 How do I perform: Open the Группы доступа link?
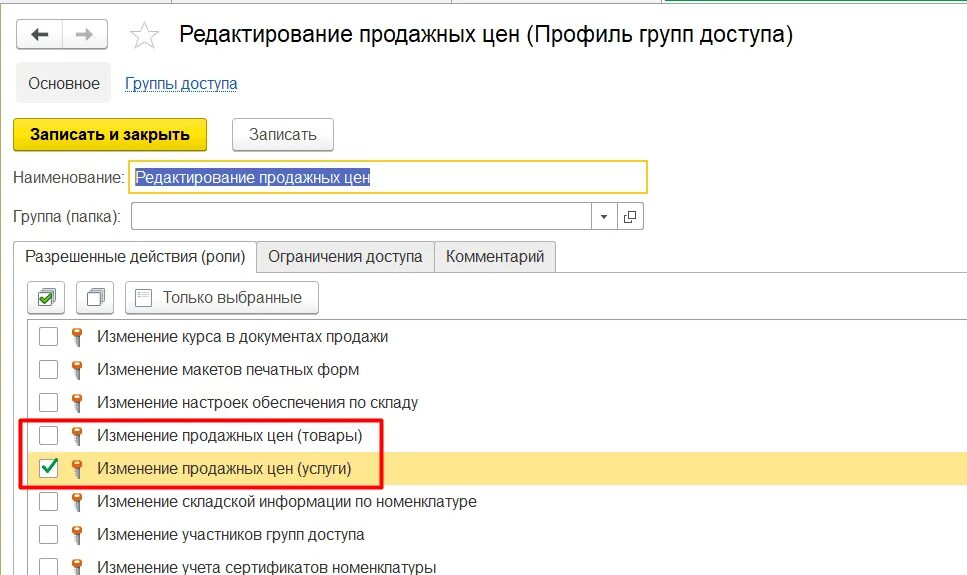[x=181, y=83]
